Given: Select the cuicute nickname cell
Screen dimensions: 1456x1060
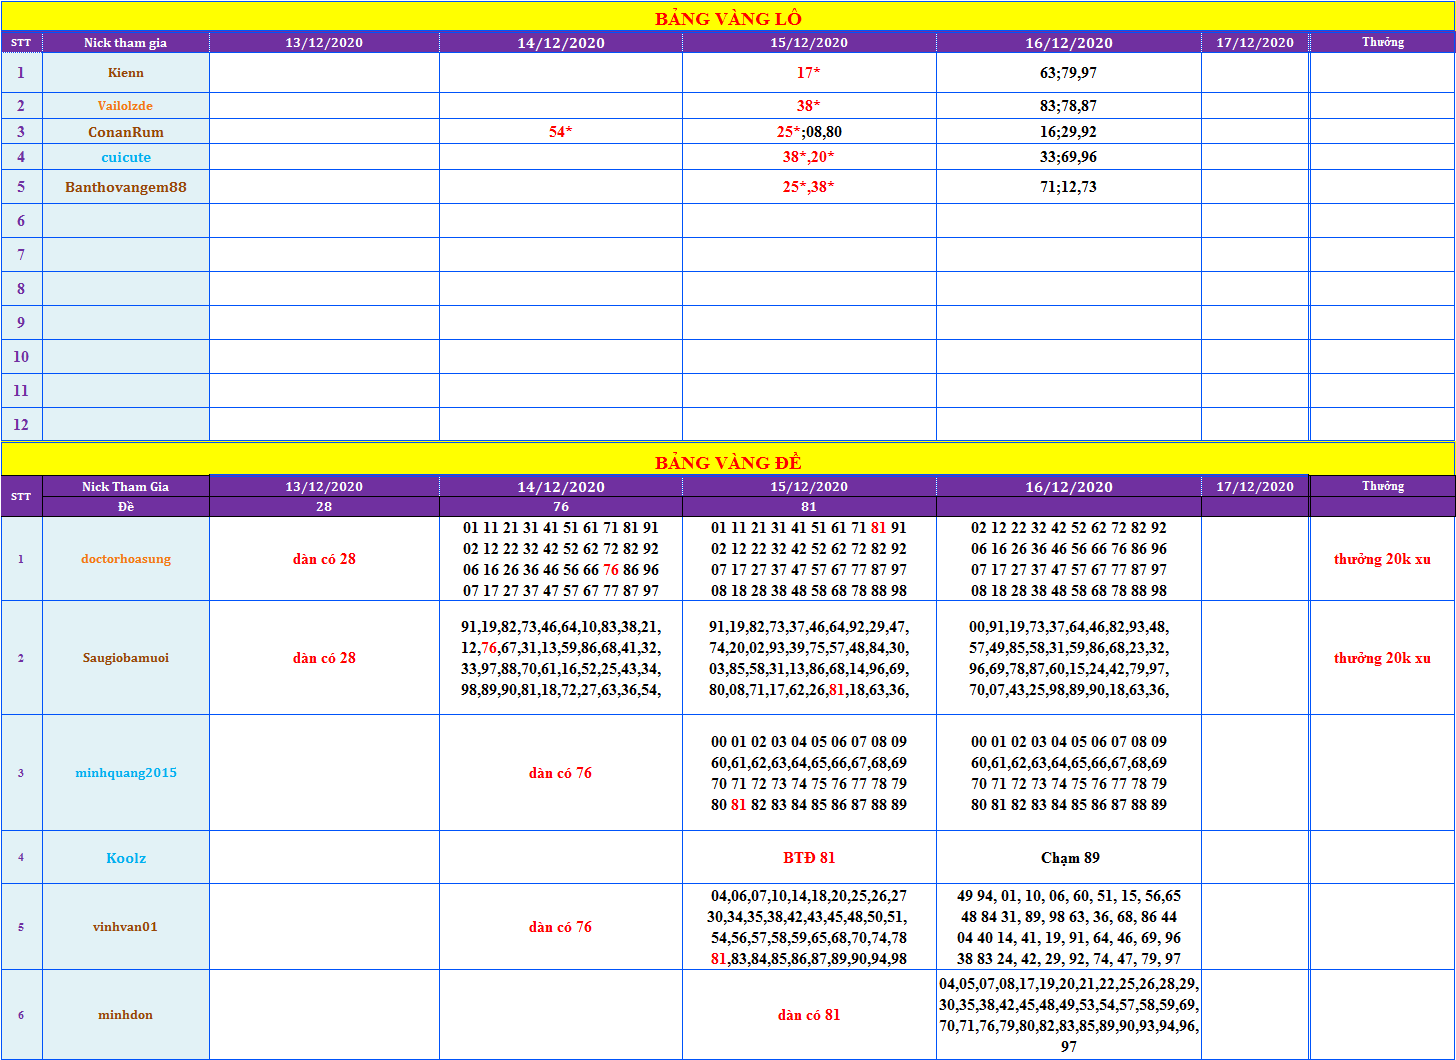Looking at the screenshot, I should [x=126, y=157].
